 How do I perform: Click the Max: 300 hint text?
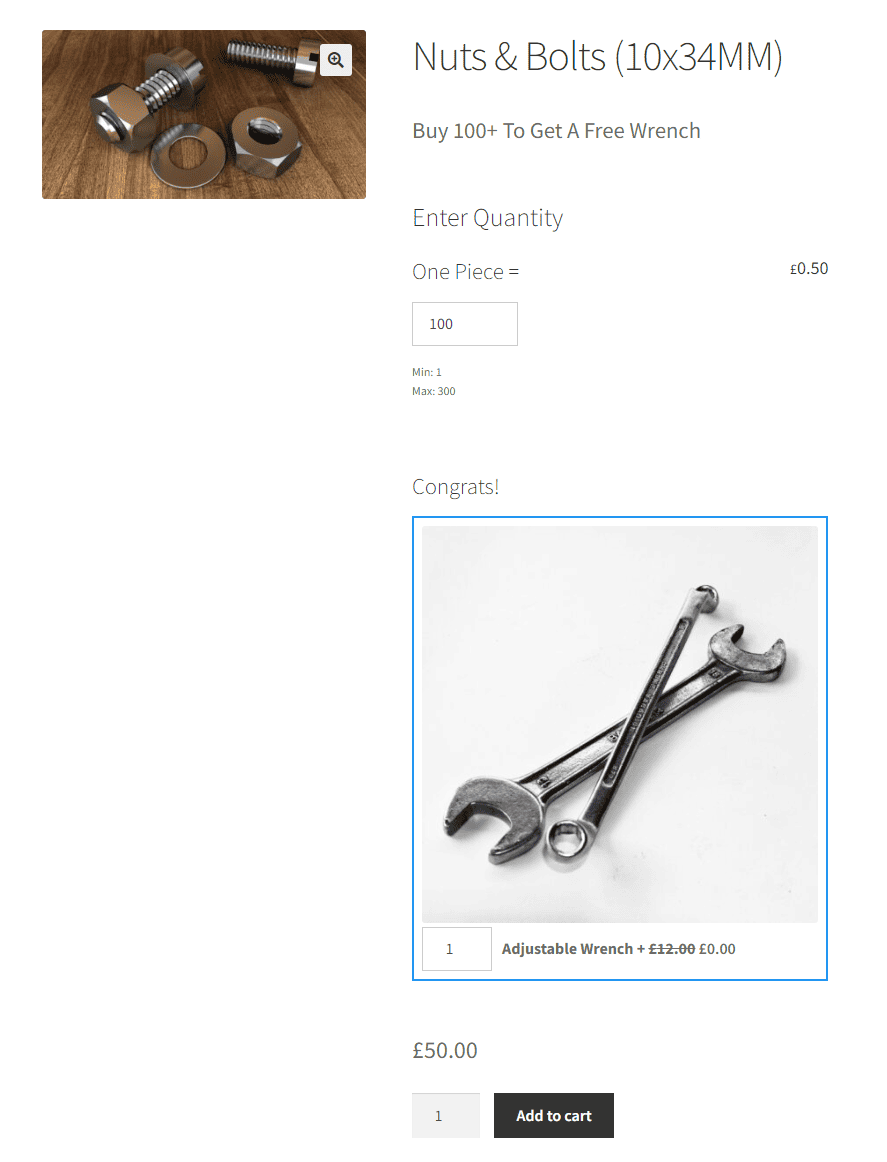(x=433, y=391)
